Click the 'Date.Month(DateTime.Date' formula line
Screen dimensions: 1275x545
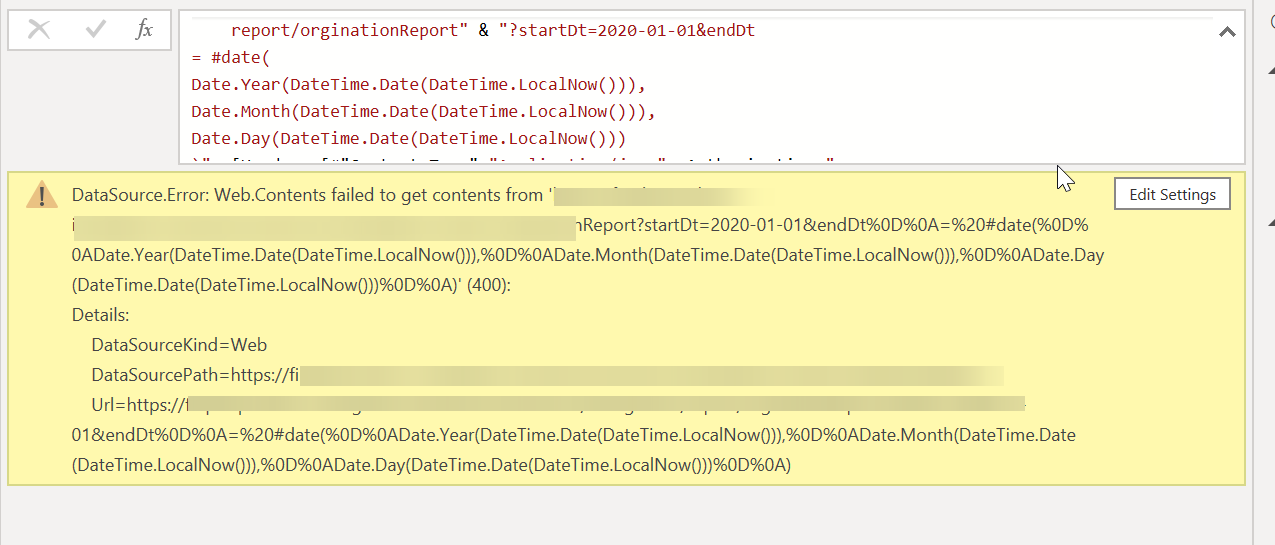[x=424, y=111]
